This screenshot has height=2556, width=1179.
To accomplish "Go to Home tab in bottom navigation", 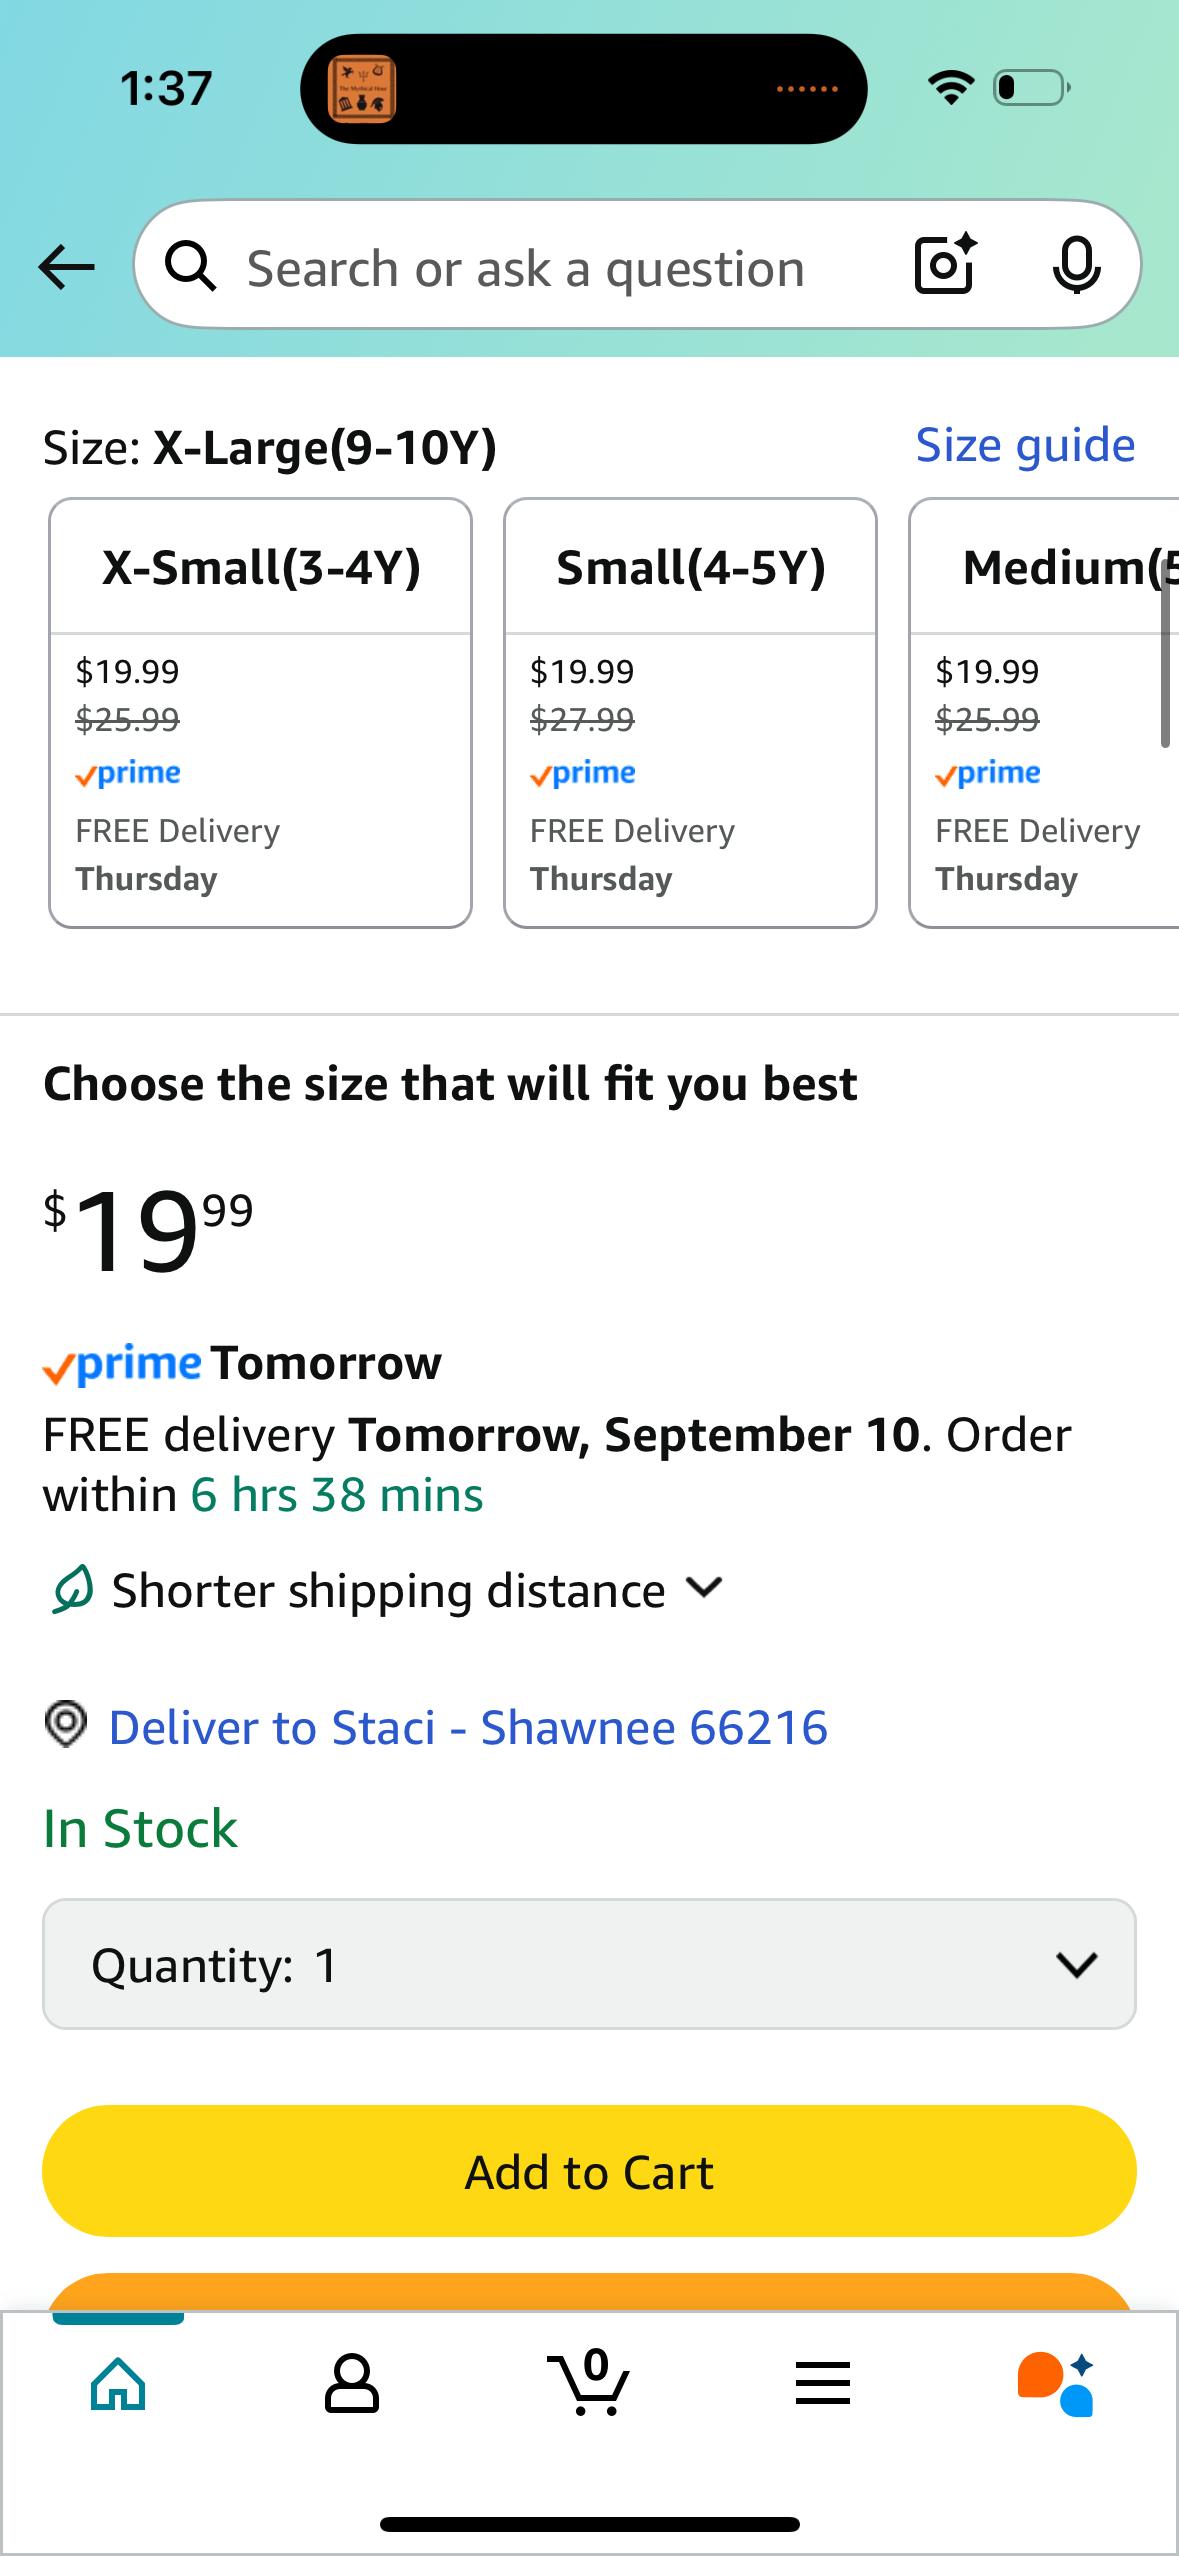I will tap(118, 2384).
